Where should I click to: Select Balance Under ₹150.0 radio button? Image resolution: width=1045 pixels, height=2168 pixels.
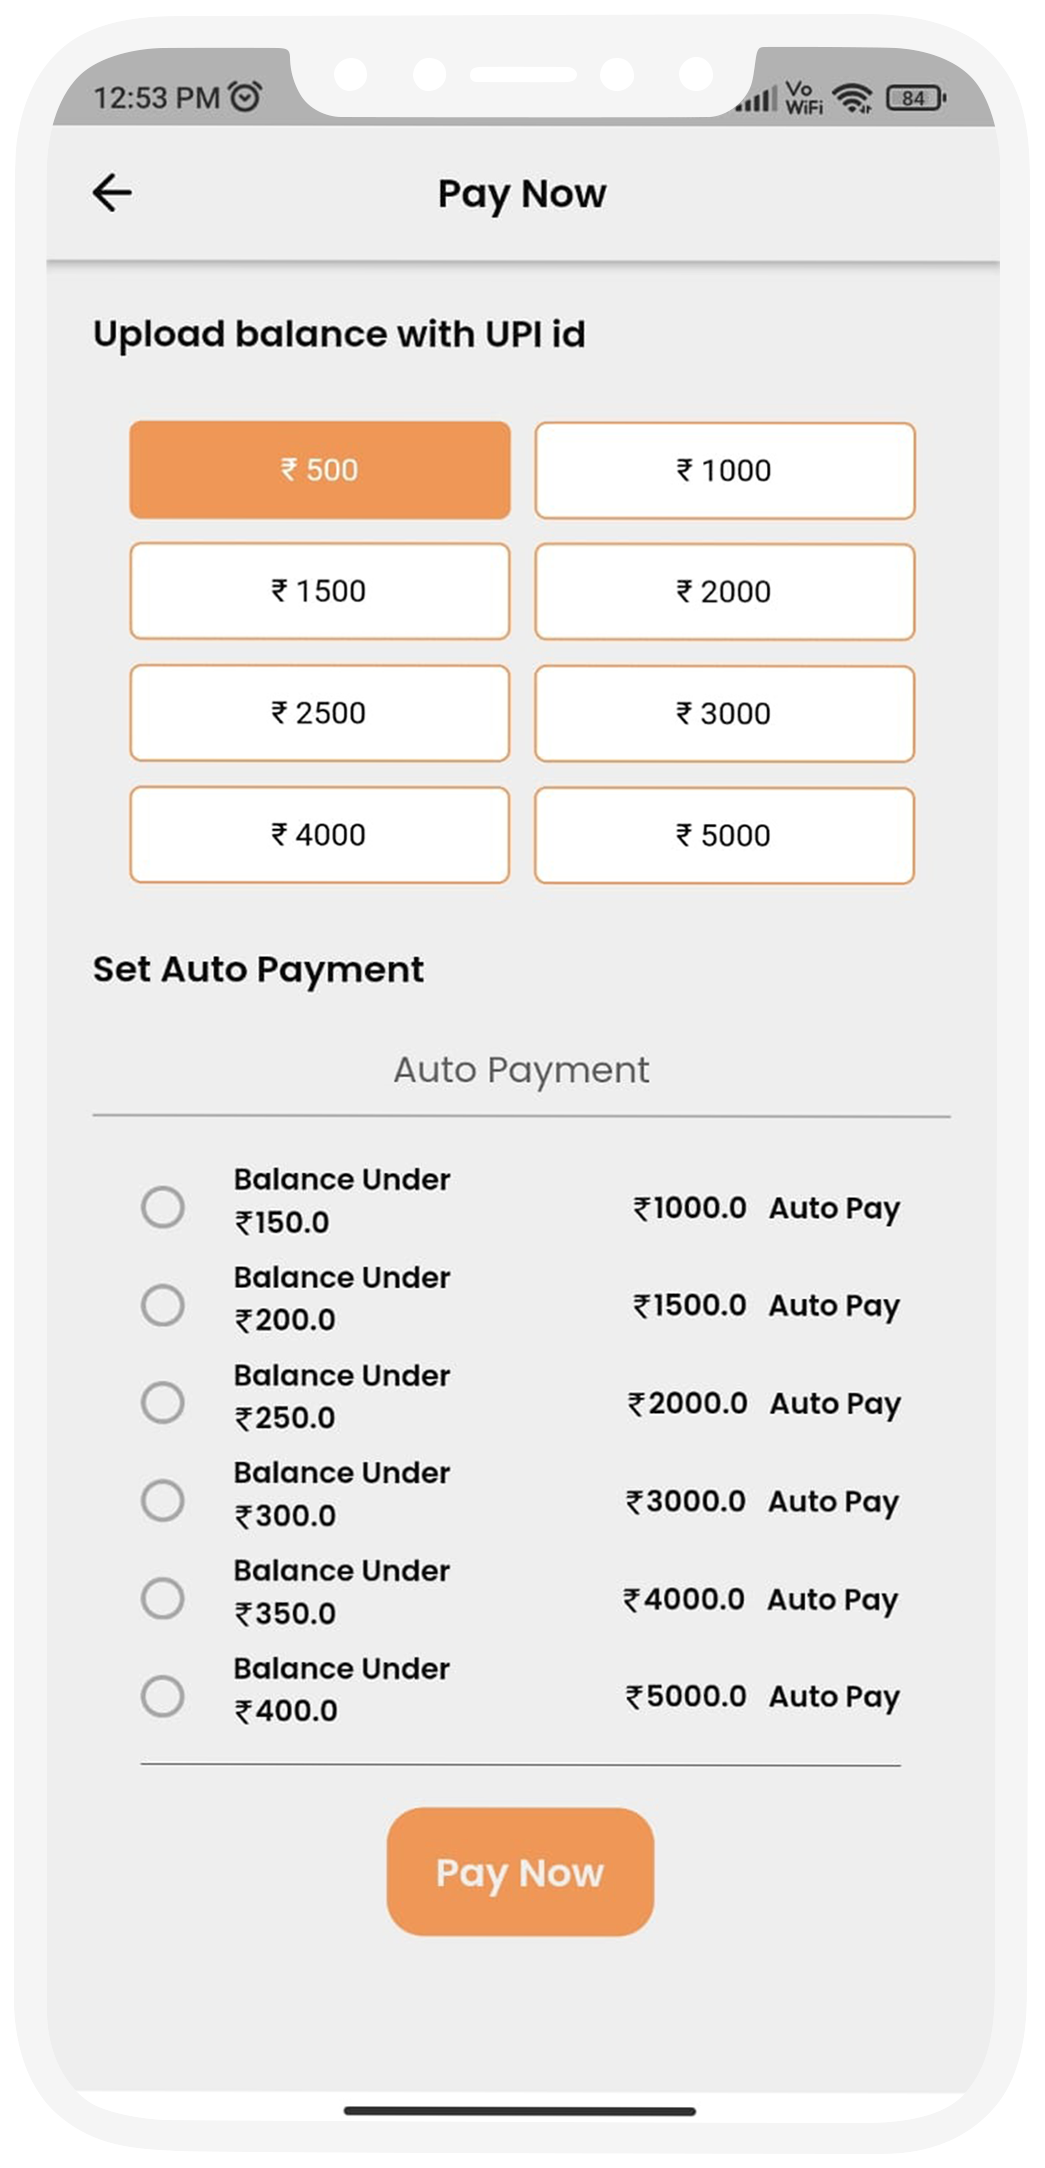(x=163, y=1207)
